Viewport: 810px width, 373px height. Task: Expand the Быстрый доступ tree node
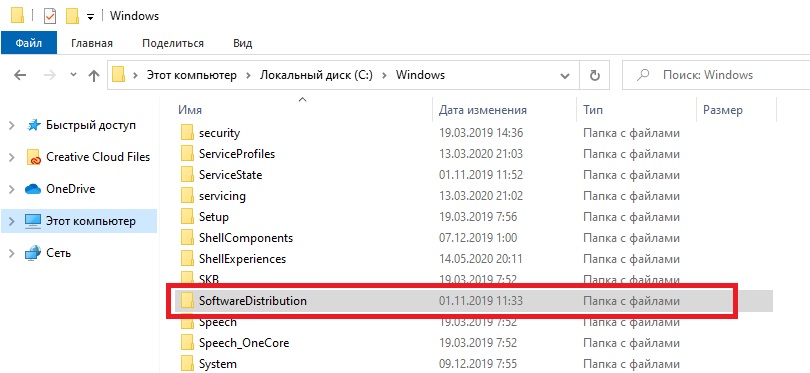[x=12, y=125]
